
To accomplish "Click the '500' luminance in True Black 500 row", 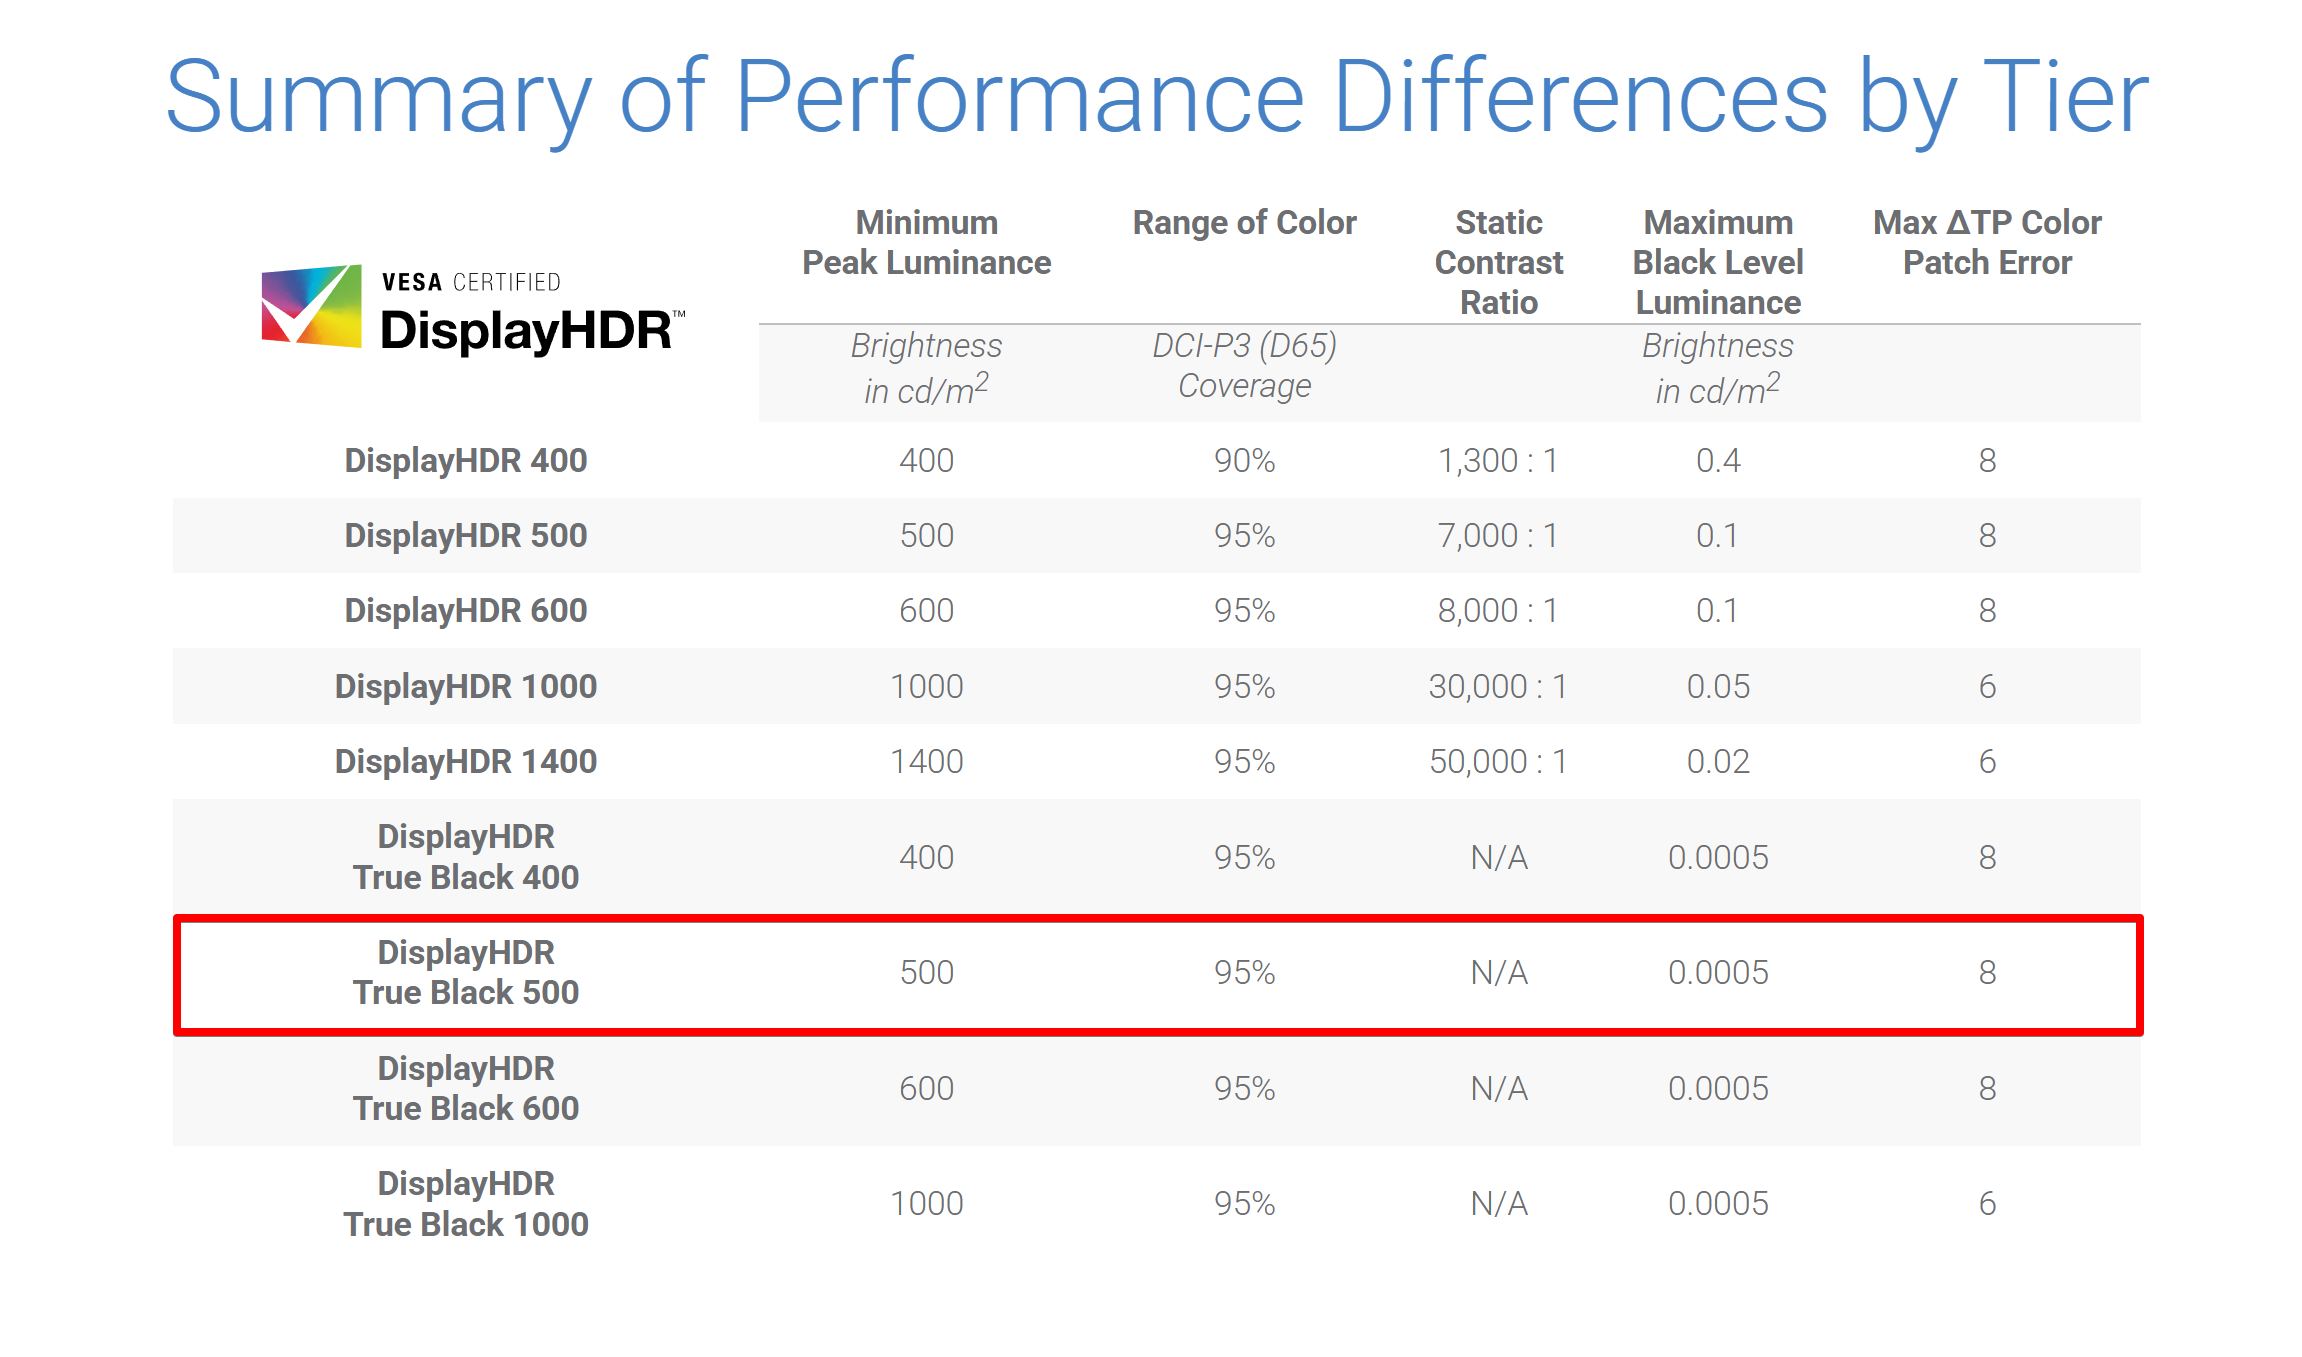I will 927,973.
